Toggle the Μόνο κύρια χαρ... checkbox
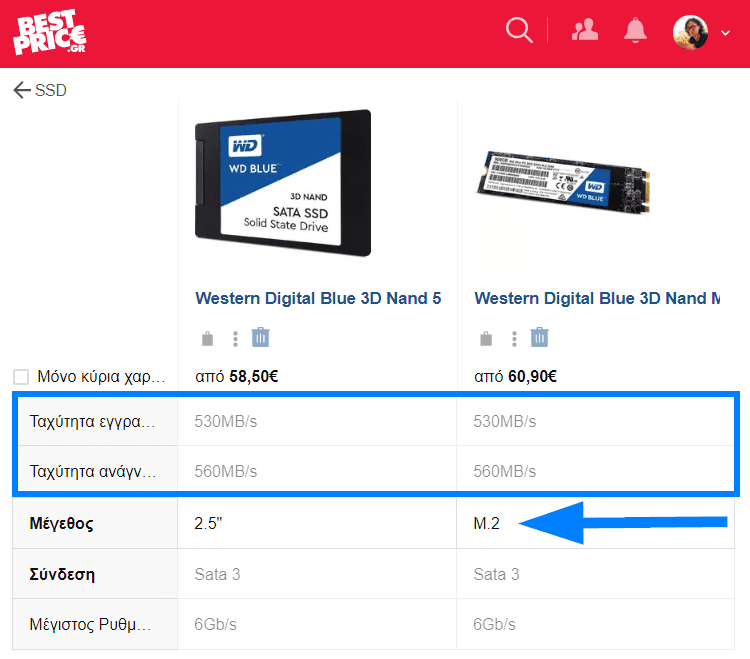Viewport: 750px width, 659px height. point(21,377)
